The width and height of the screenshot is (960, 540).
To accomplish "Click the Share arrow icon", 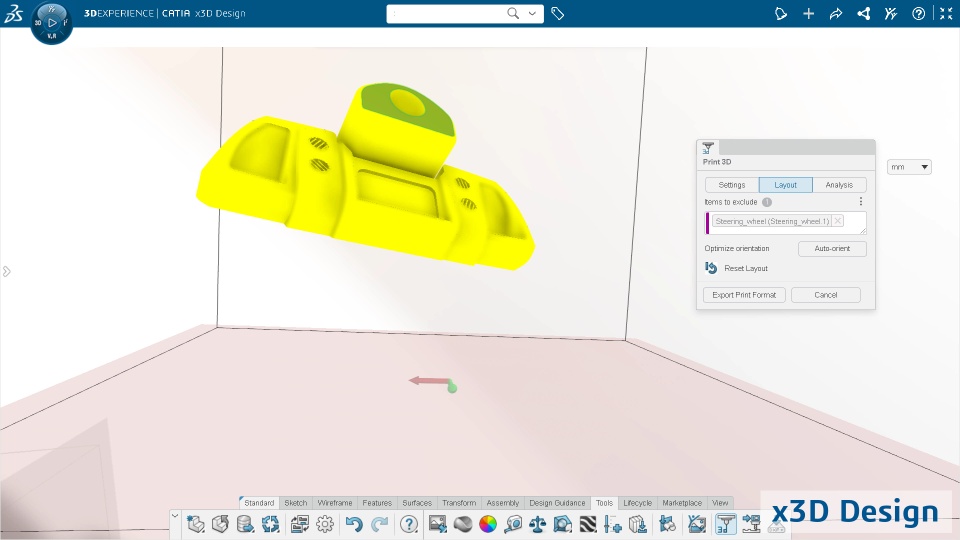I will [x=836, y=13].
